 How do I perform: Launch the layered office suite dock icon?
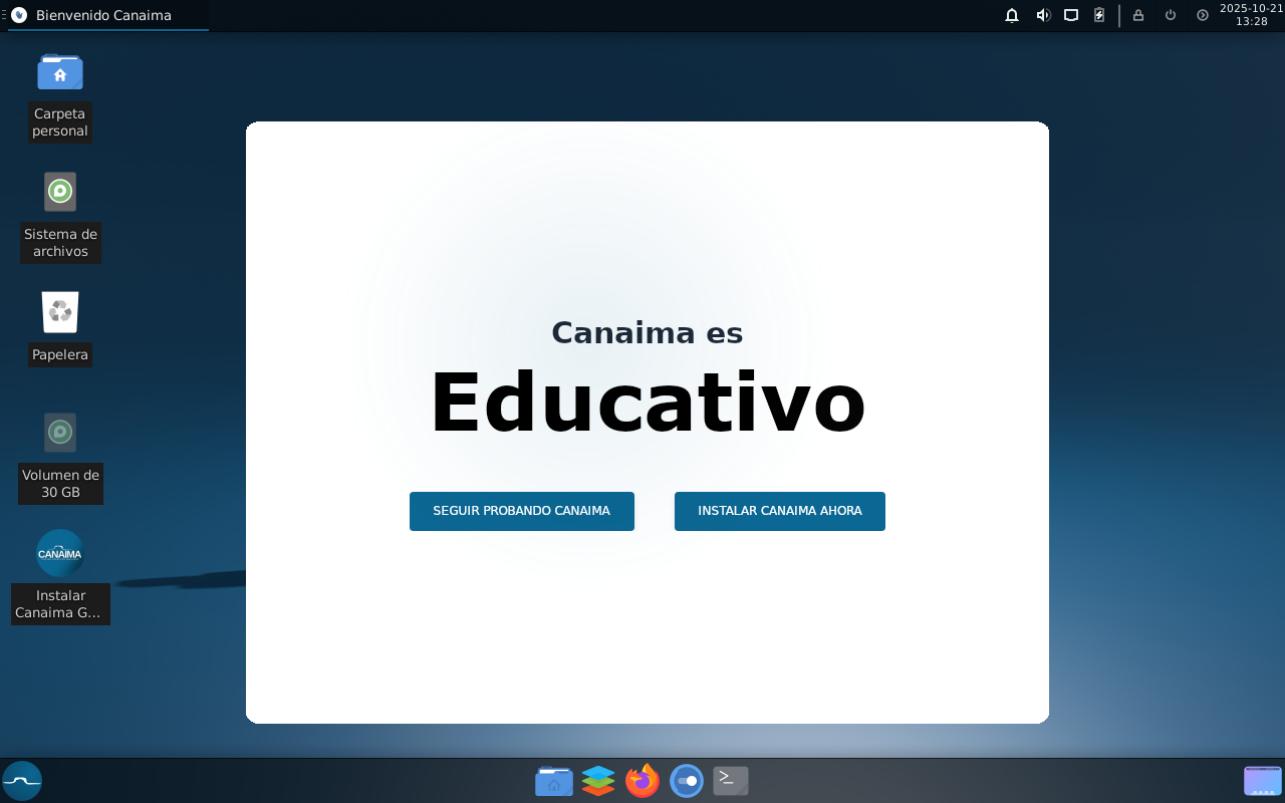coord(598,780)
